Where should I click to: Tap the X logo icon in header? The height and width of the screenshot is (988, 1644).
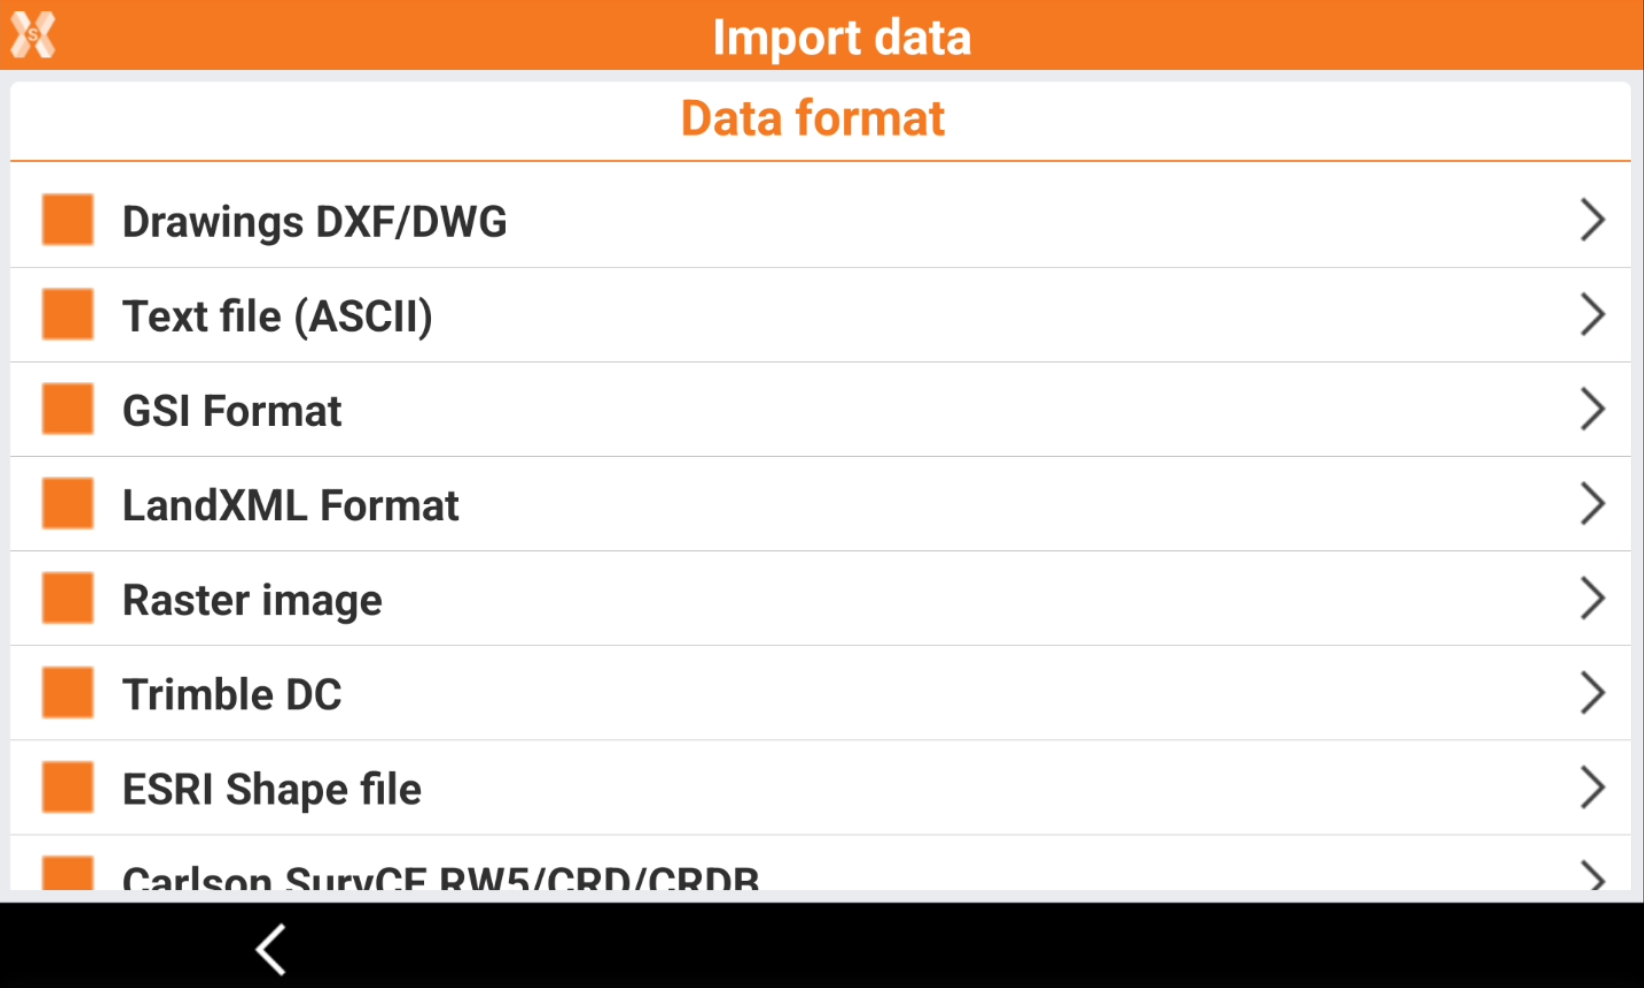click(x=33, y=36)
